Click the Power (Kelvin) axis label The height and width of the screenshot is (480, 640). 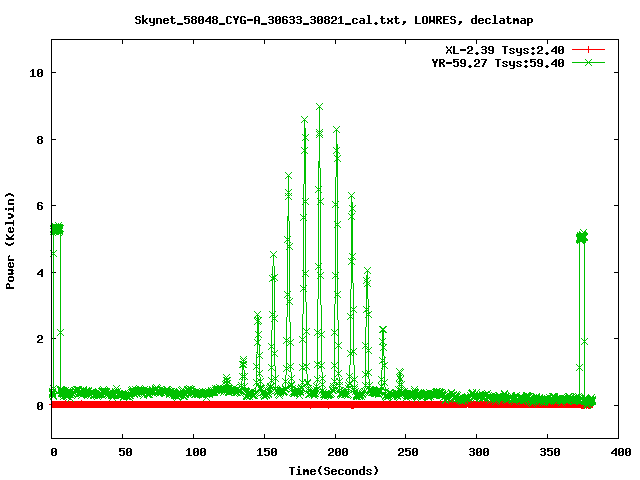click(x=10, y=241)
